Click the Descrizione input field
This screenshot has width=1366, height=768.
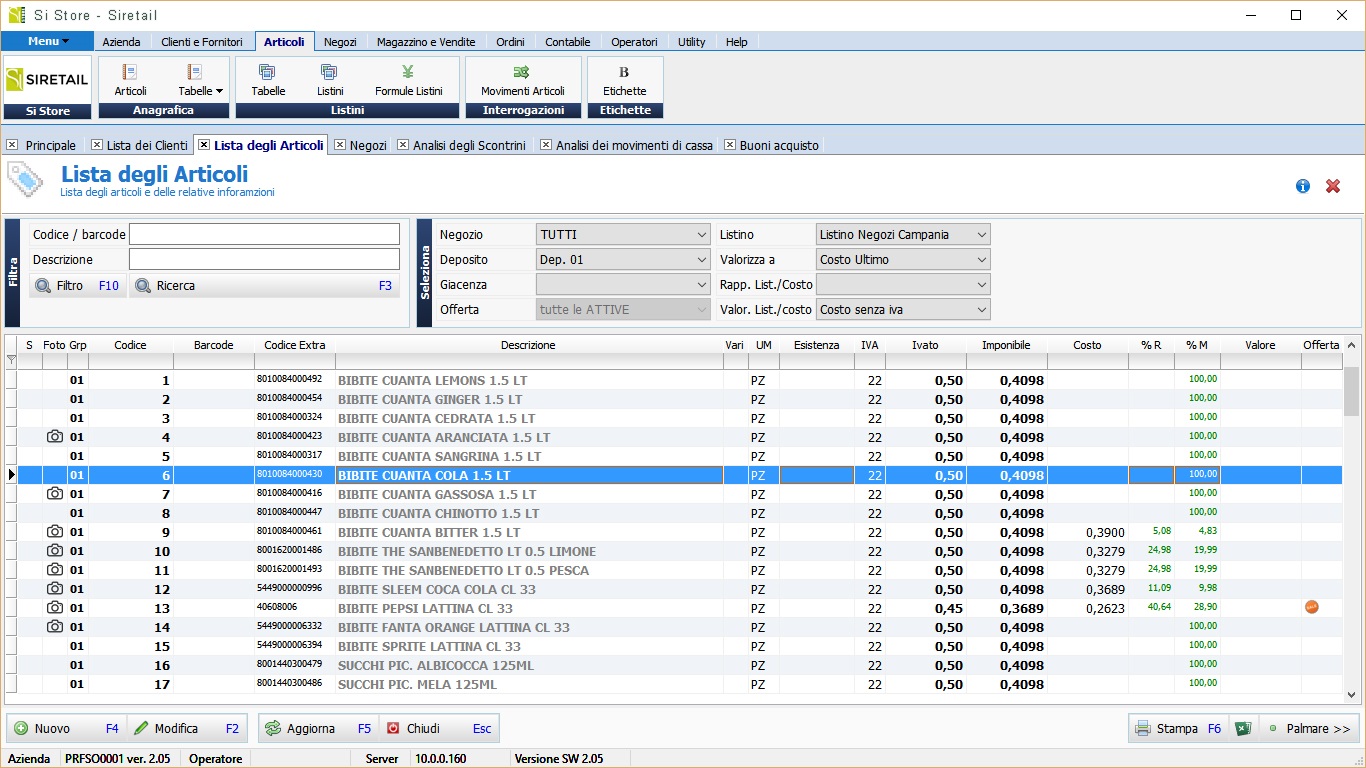pos(264,259)
